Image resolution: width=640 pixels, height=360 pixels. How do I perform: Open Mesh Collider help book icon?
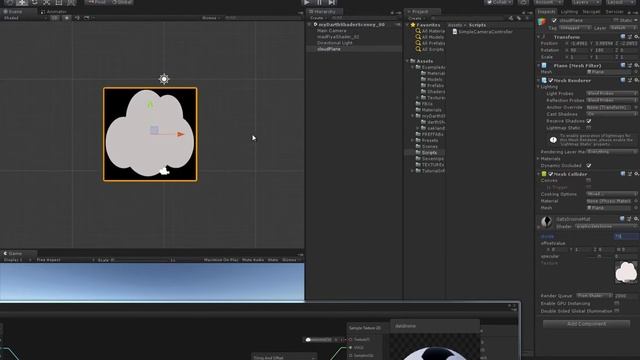pyautogui.click(x=623, y=174)
